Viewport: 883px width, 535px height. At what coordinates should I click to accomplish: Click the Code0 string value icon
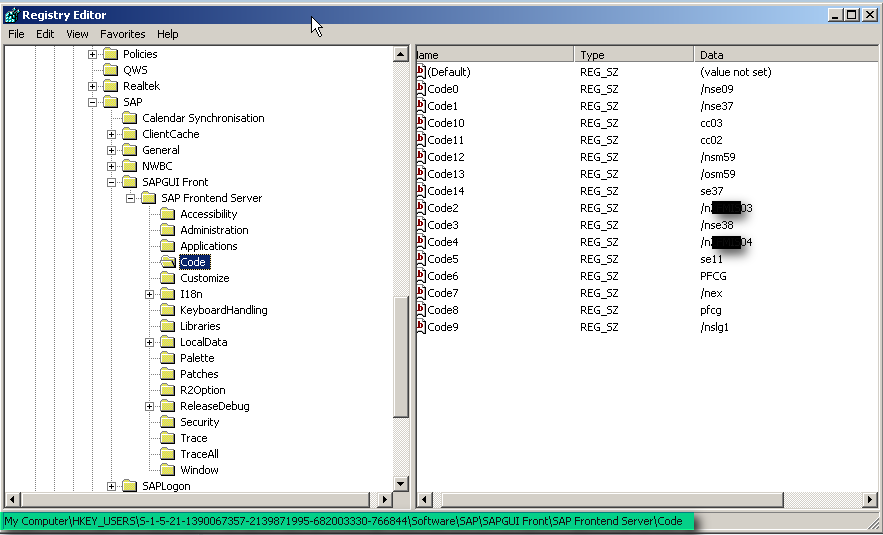pos(421,88)
